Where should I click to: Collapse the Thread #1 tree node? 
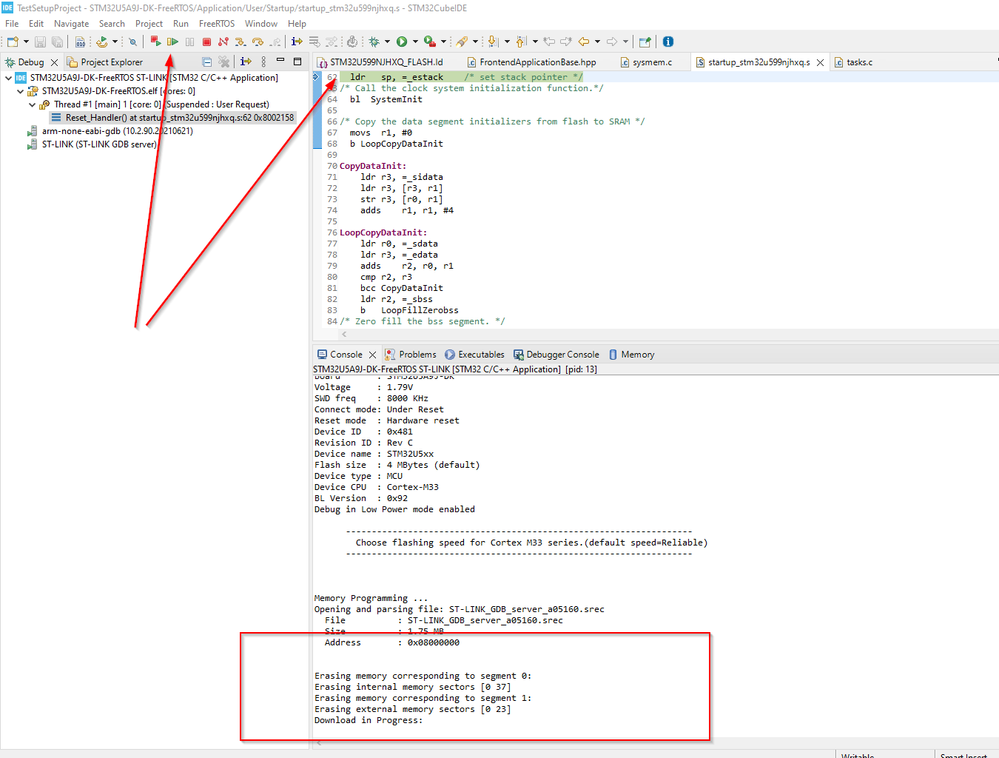pyautogui.click(x=32, y=104)
